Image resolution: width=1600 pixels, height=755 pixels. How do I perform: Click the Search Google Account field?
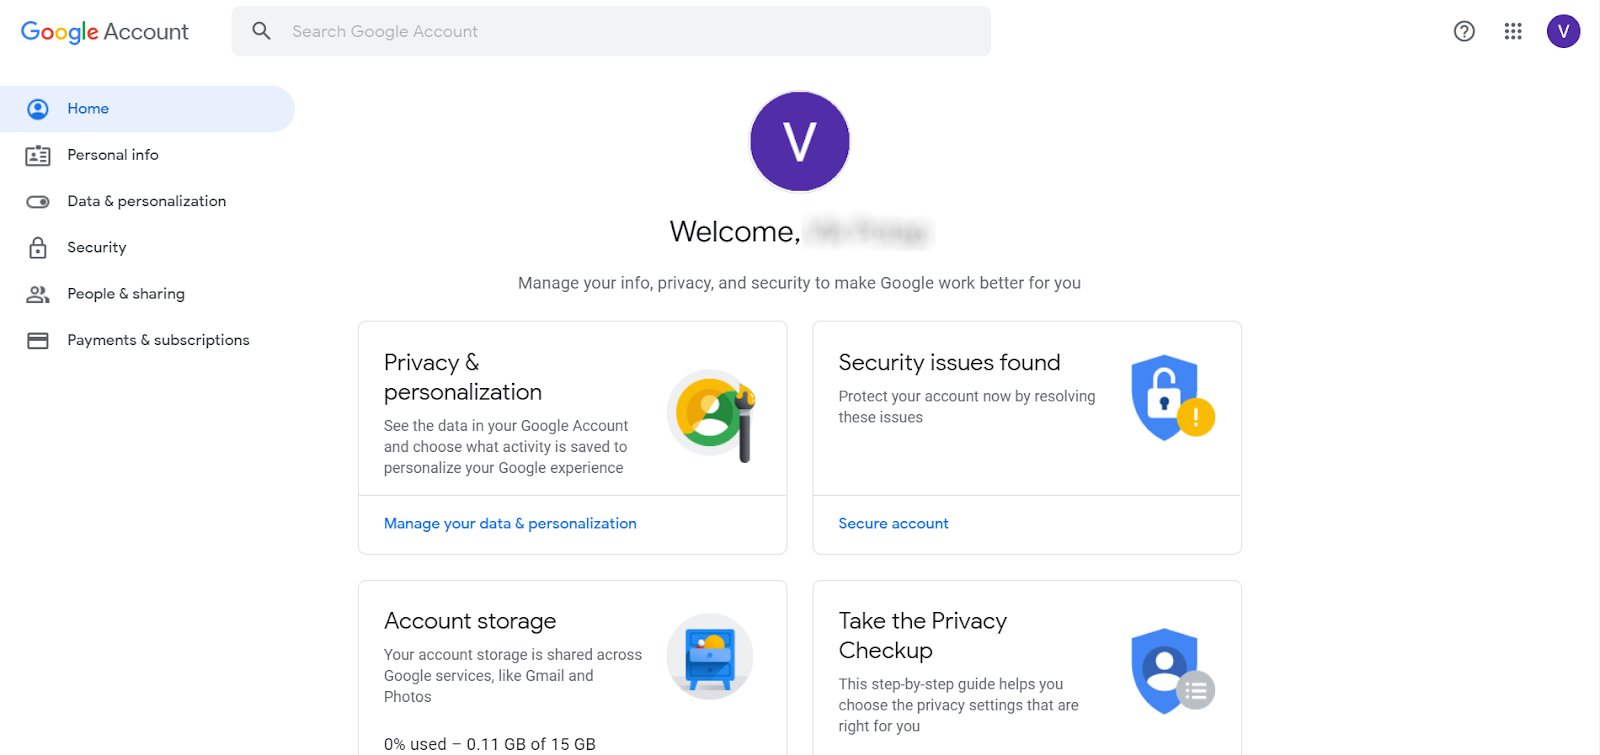click(611, 31)
